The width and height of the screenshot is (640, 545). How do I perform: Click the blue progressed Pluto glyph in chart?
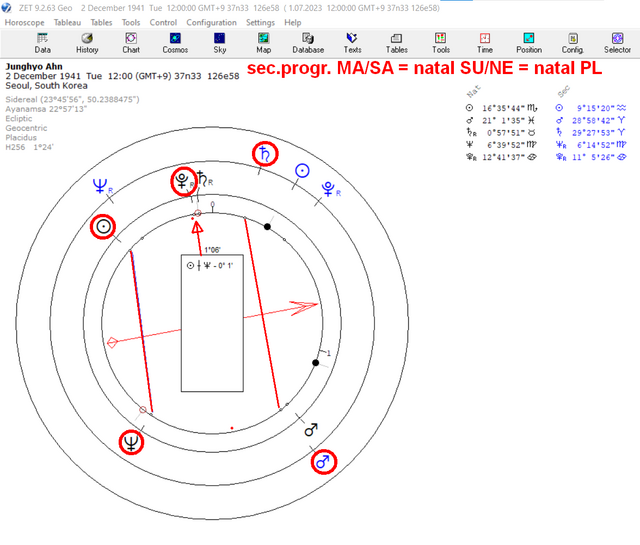coord(328,189)
